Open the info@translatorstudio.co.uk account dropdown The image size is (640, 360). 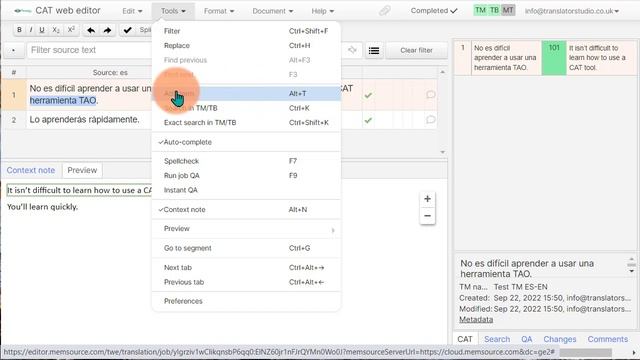572,11
